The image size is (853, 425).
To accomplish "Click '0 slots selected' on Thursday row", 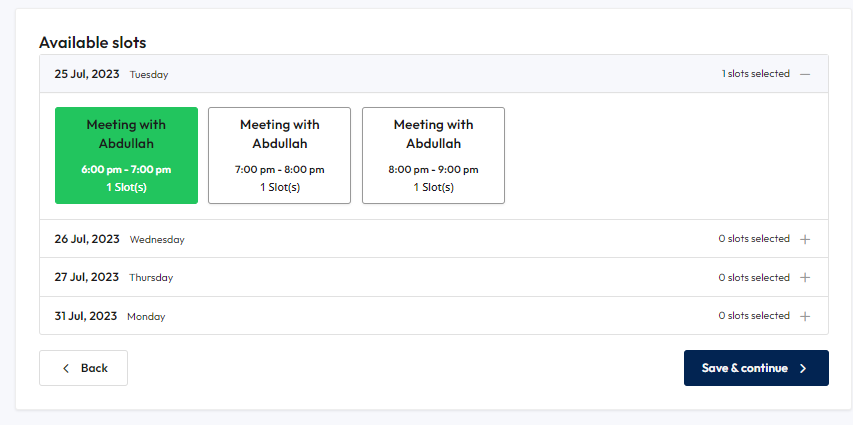I will click(x=754, y=278).
